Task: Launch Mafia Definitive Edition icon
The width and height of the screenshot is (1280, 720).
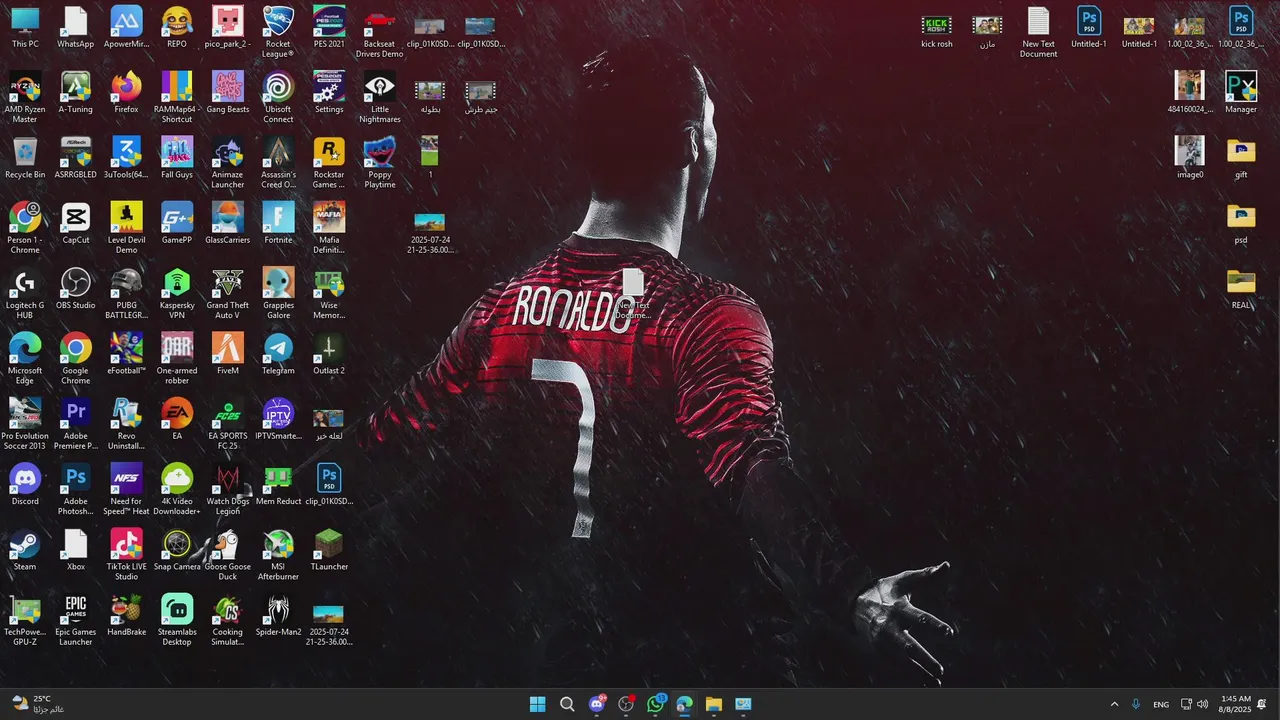Action: click(329, 227)
